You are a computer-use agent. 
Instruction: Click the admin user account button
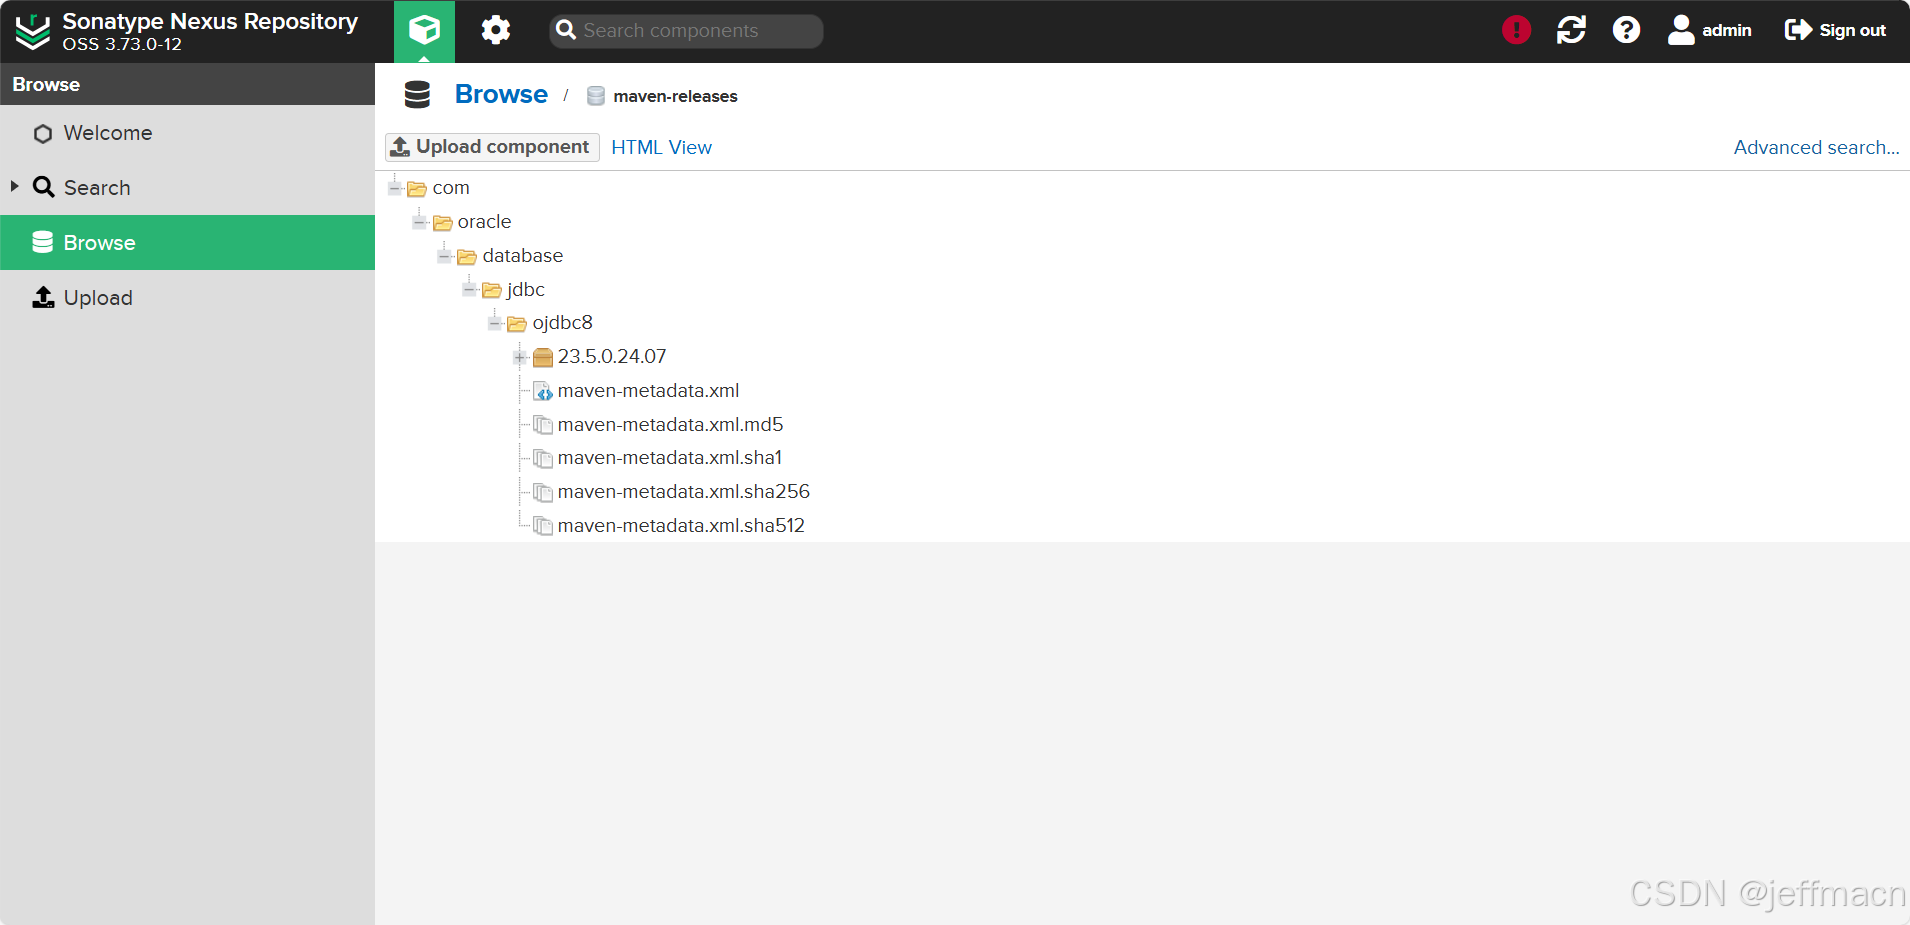click(x=1709, y=30)
